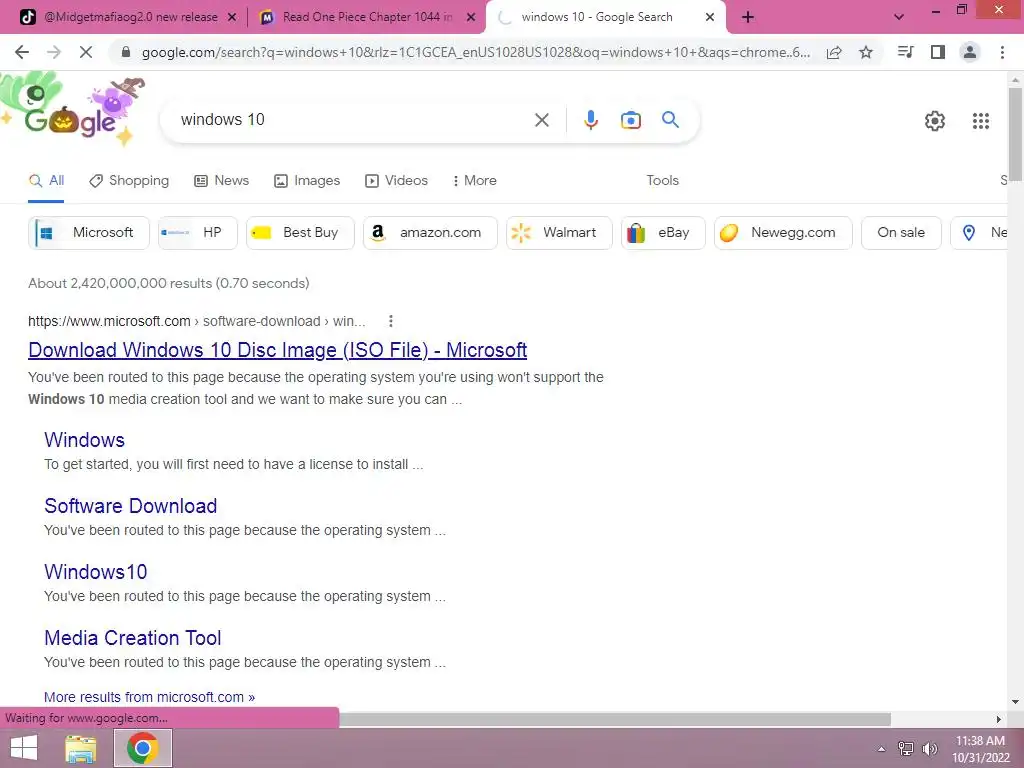Stop loading the page
The image size is (1024, 768).
[x=86, y=52]
